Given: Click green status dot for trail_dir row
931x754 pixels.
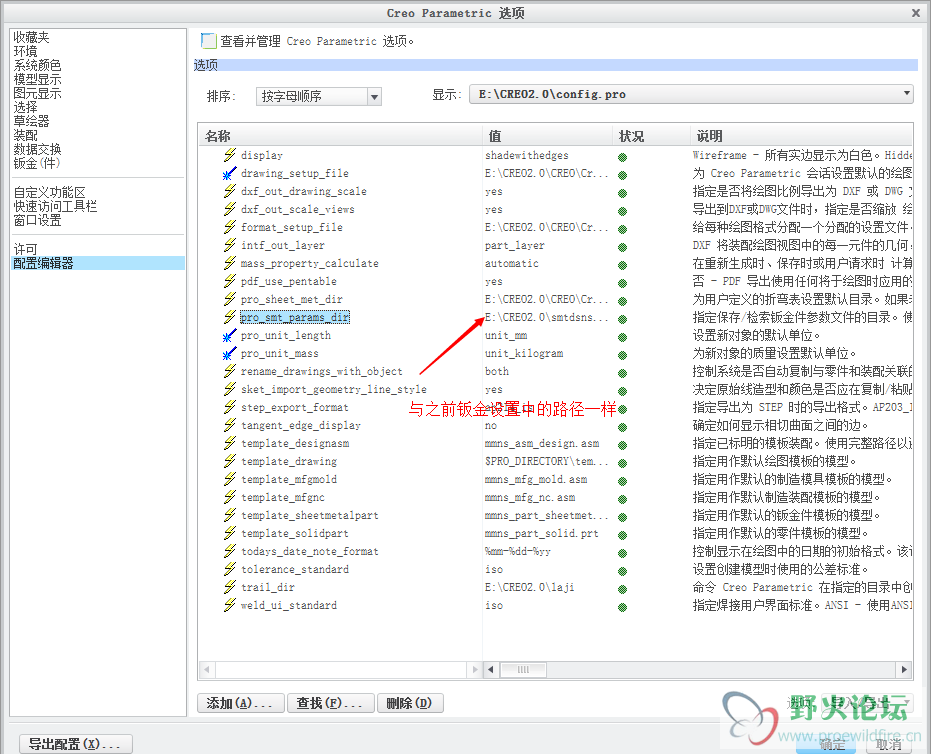Looking at the screenshot, I should pos(622,590).
